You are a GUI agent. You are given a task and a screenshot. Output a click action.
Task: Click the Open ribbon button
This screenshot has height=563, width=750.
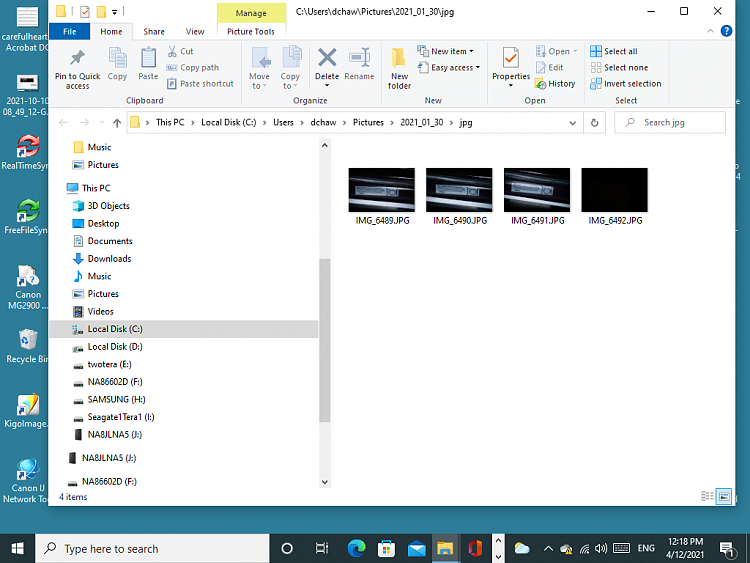pos(557,51)
